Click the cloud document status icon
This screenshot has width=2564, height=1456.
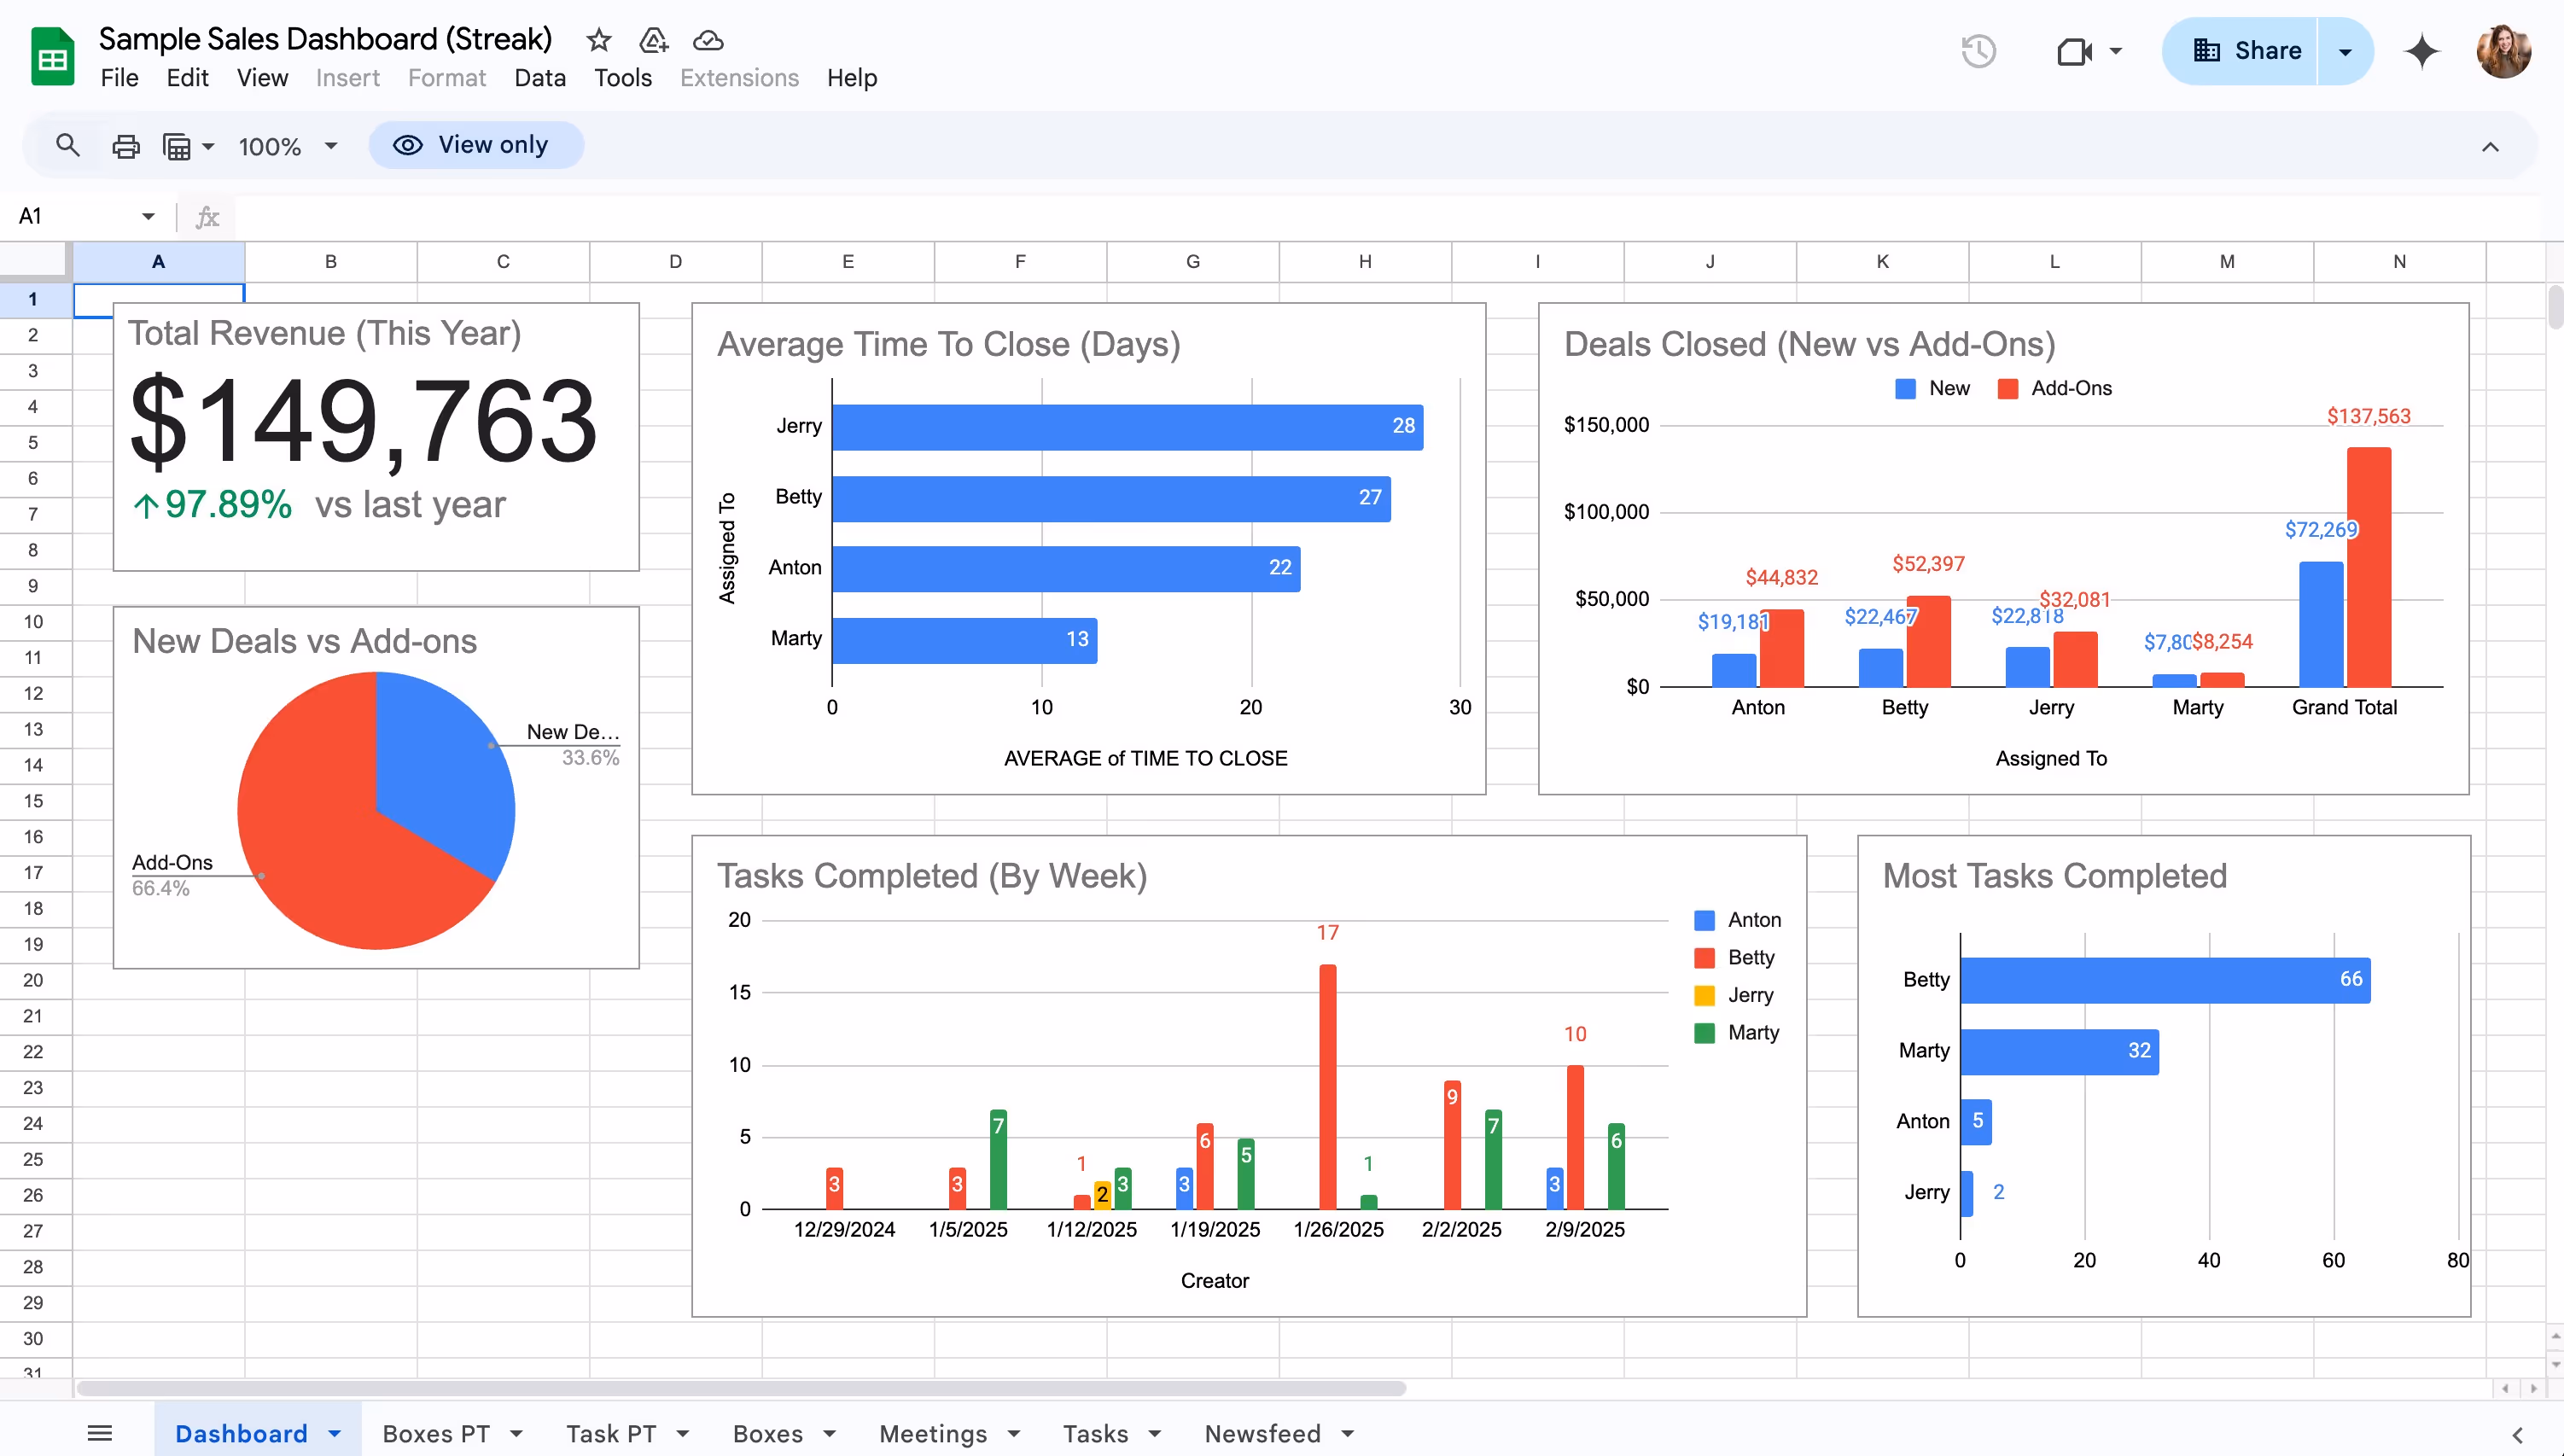tap(708, 40)
